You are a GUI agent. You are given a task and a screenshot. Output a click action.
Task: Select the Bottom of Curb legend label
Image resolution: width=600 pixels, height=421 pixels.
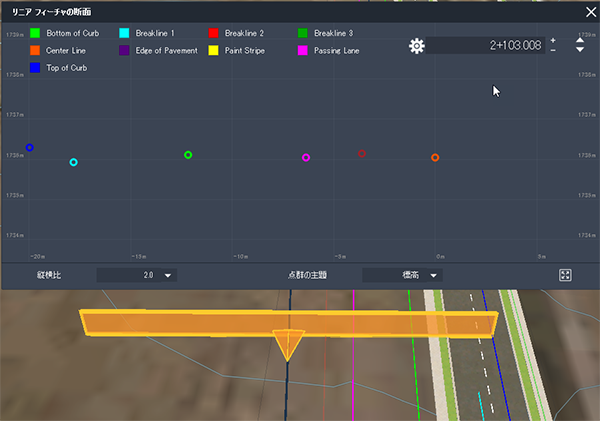(x=73, y=33)
